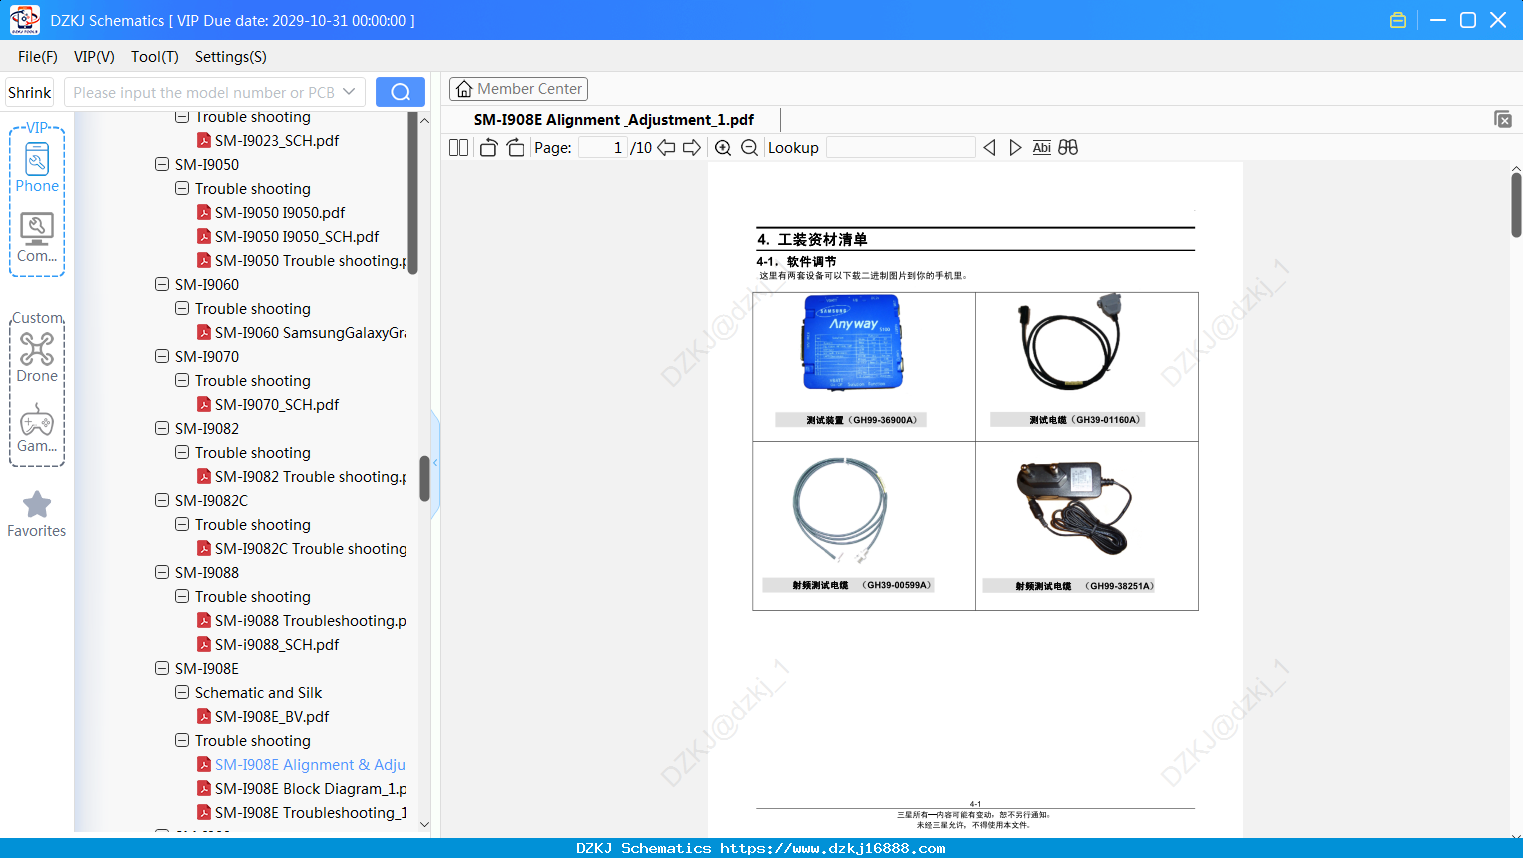The image size is (1523, 858).
Task: Select the SM-I908E Alignment_Adjustment_1.pdf tab
Action: 614,120
